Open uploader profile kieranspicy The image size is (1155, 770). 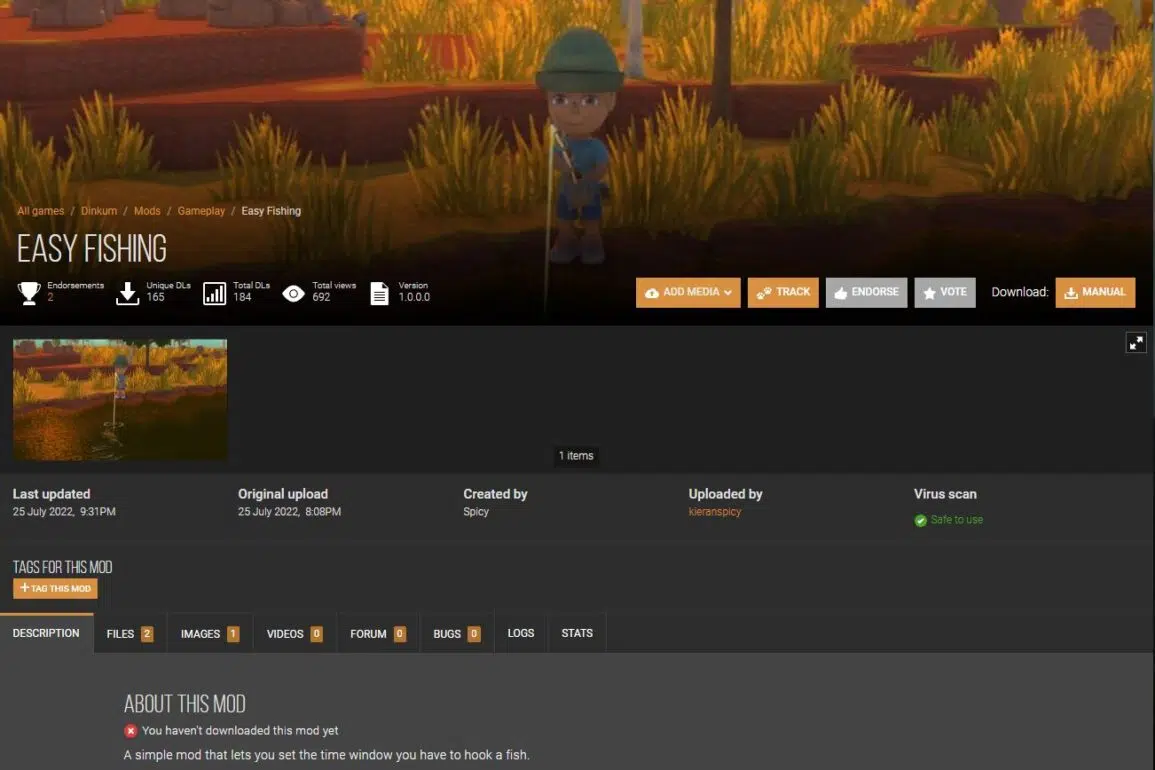[x=715, y=511]
